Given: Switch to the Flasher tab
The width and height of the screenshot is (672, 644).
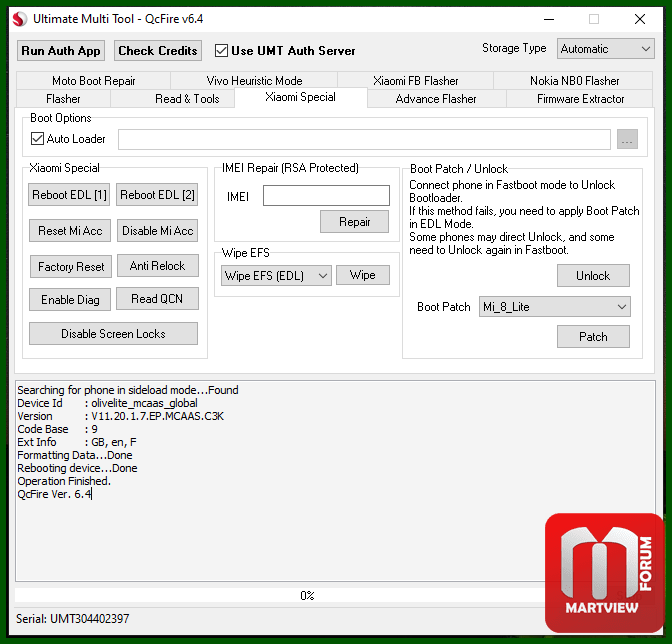Looking at the screenshot, I should click(63, 99).
